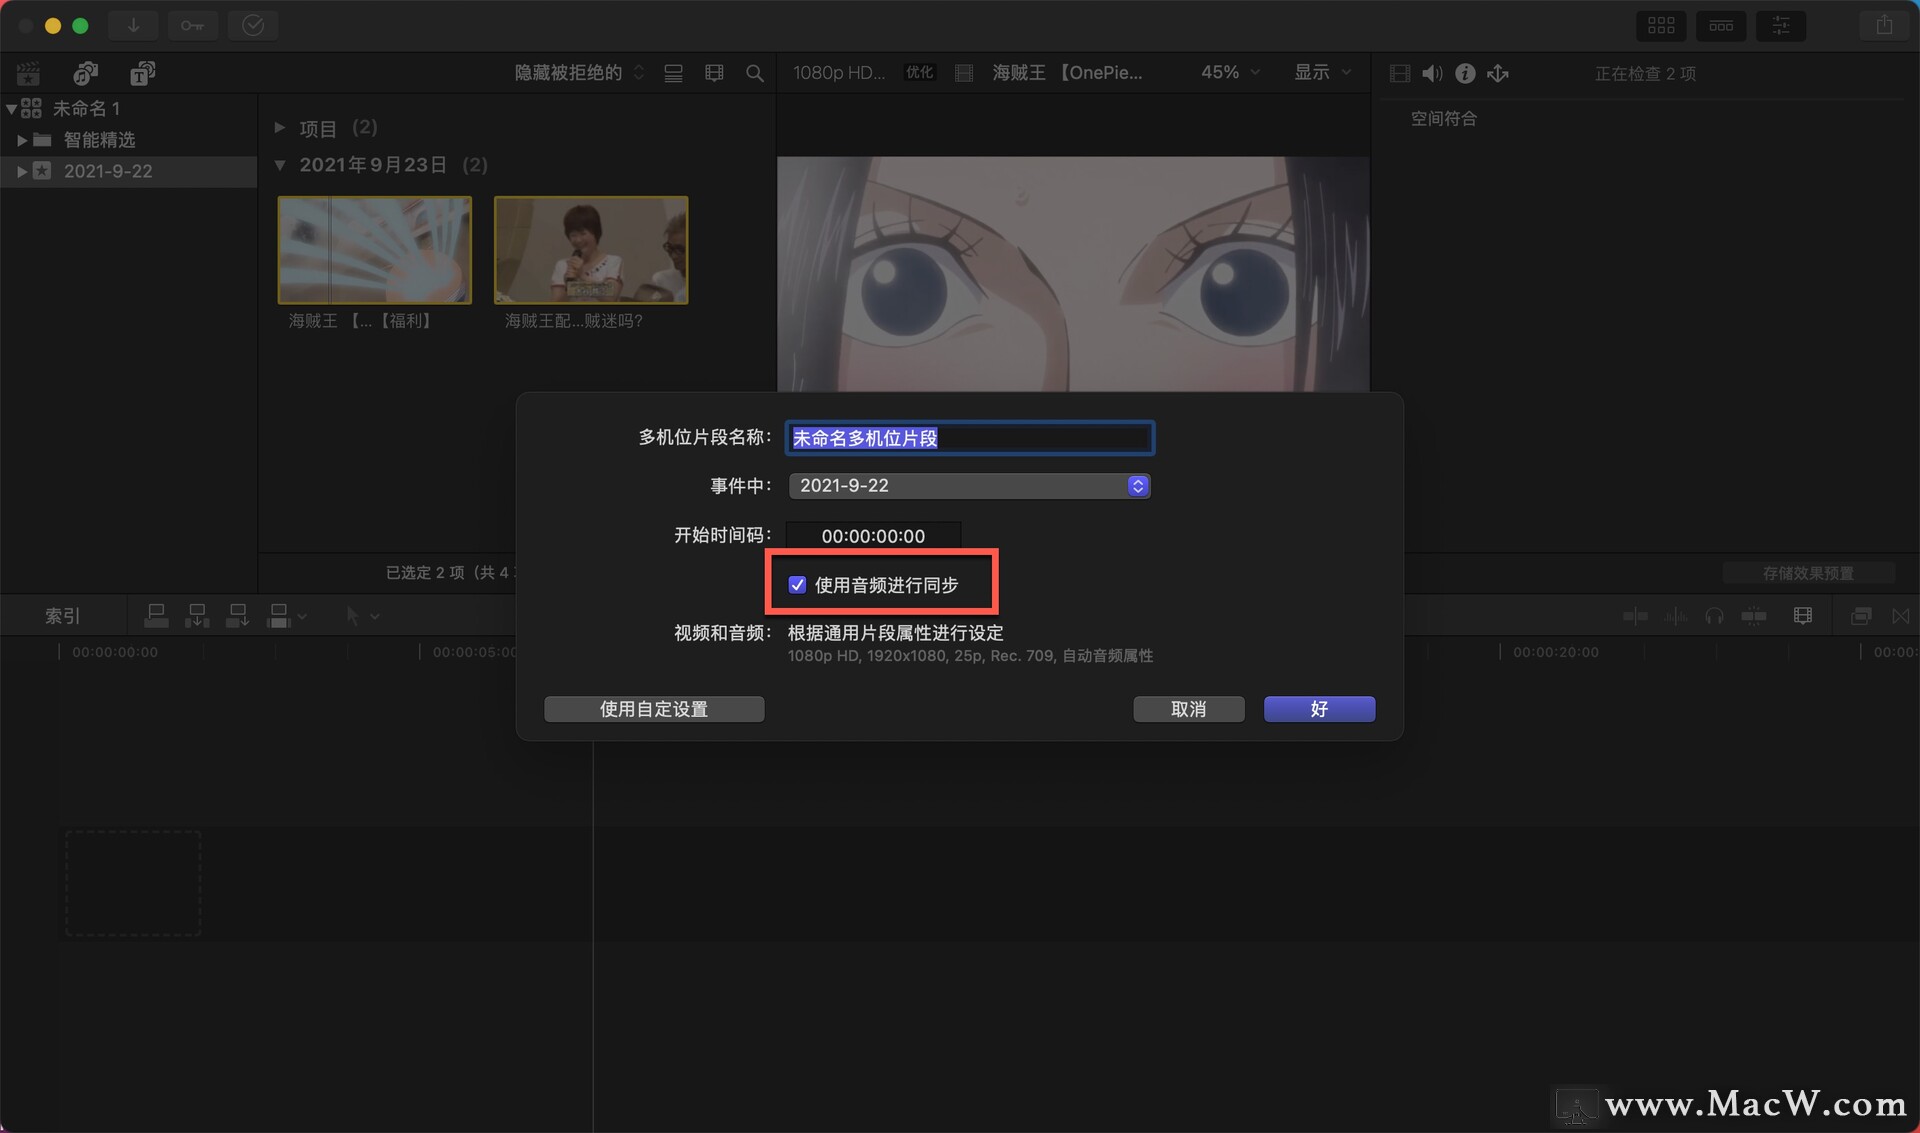Collapse the untitled library row
This screenshot has height=1133, width=1920.
(11, 108)
